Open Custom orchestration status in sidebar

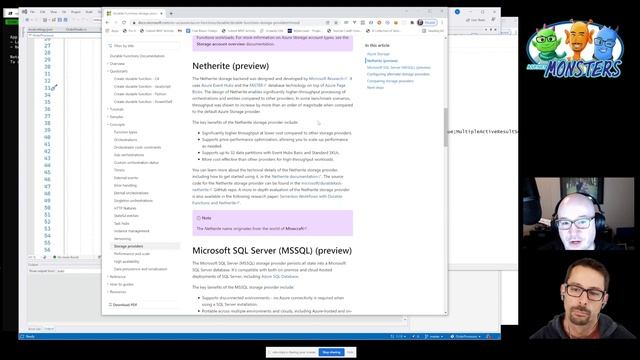tap(136, 162)
